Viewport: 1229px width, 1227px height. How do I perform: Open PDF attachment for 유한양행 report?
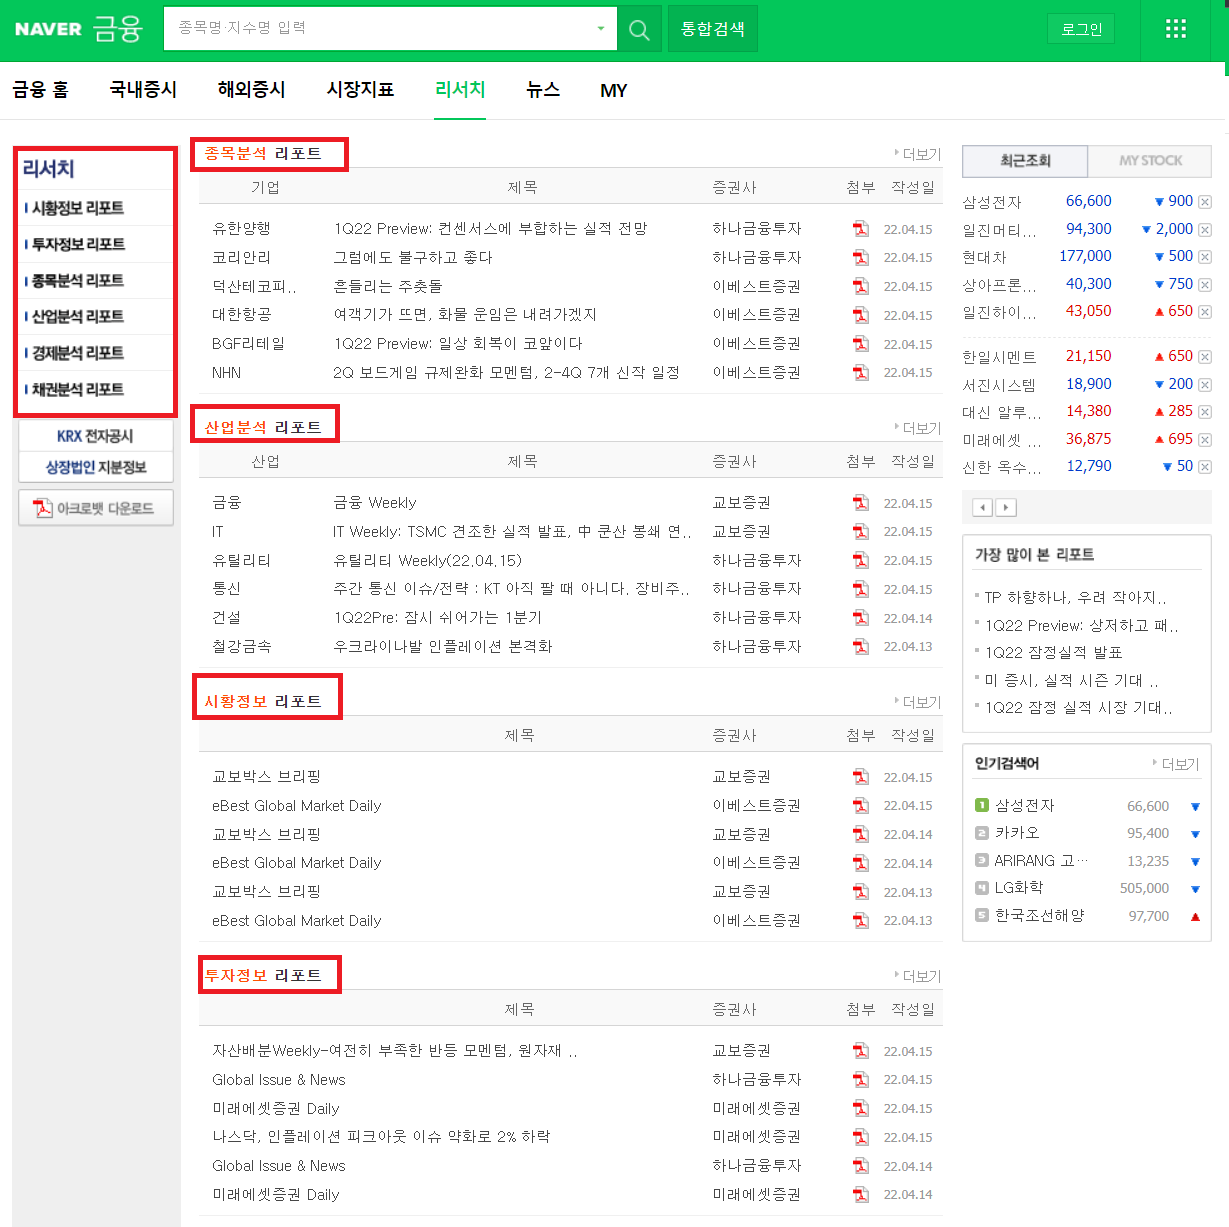click(860, 229)
